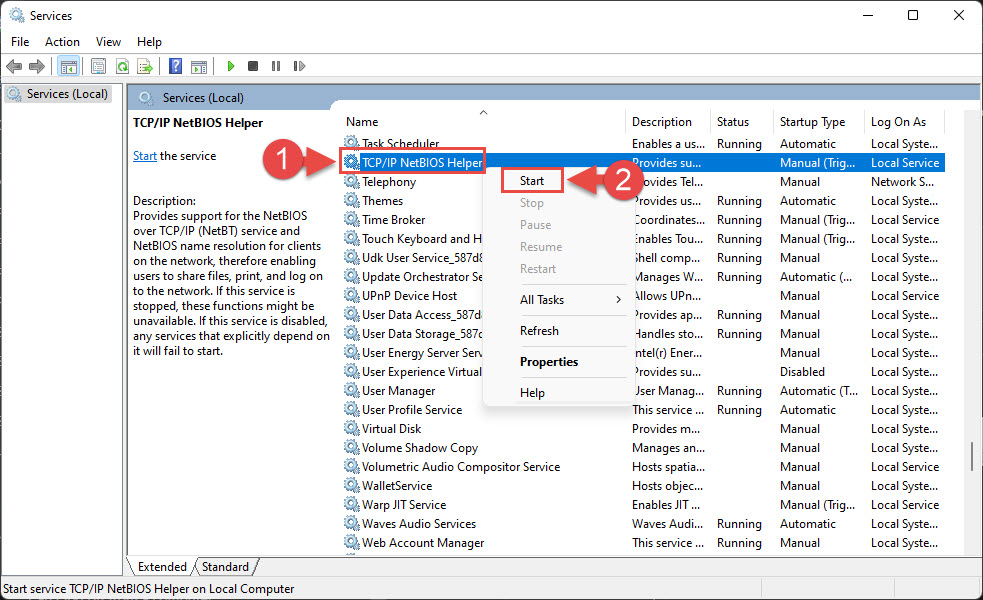Switch to the Standard tab
983x600 pixels.
(225, 567)
